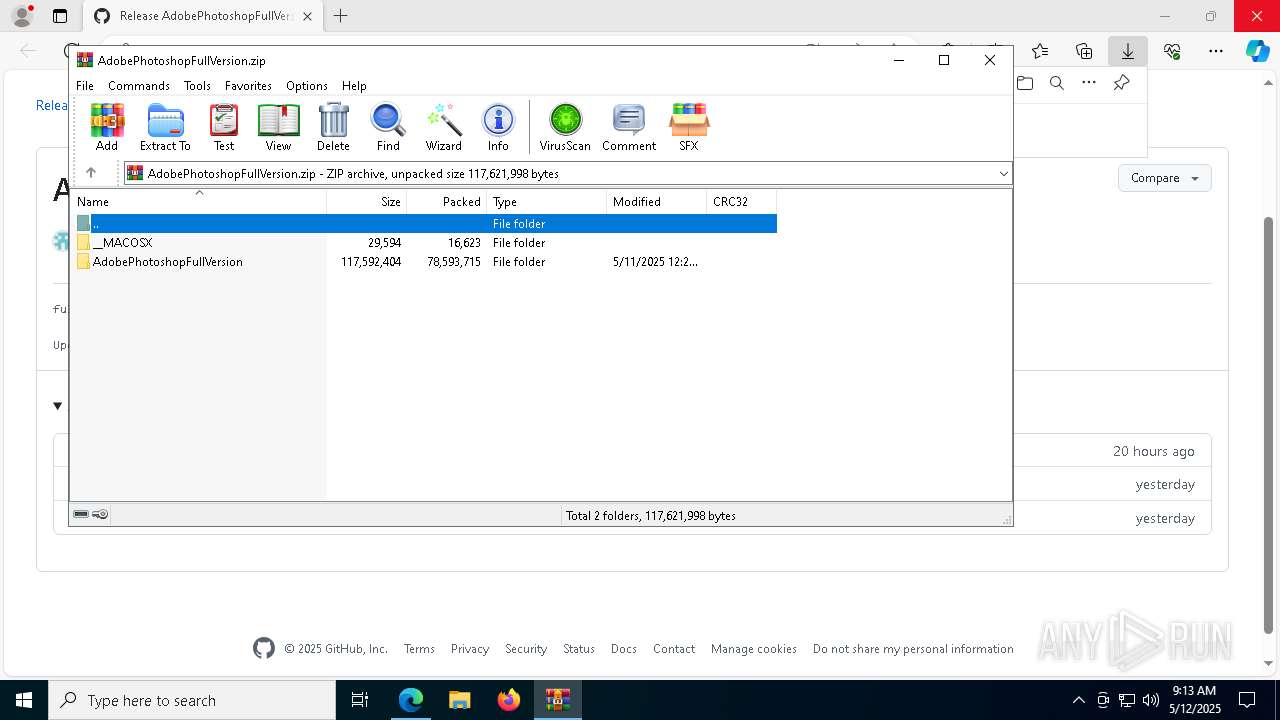The height and width of the screenshot is (720, 1280).
Task: Click the 78,593,715 packed value
Action: point(454,262)
